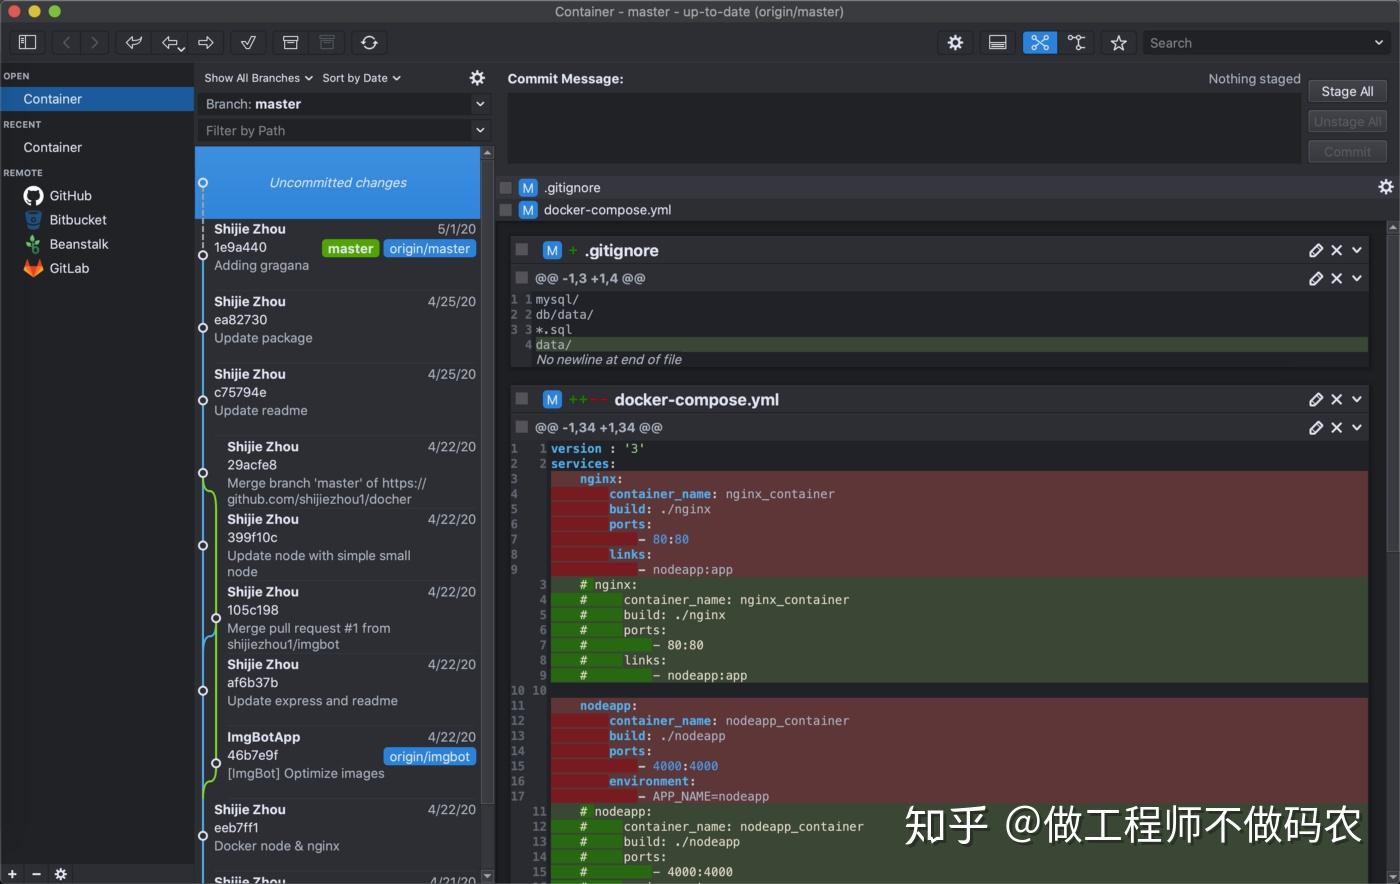This screenshot has height=884, width=1400.
Task: Open the Bitbucket entry in the sidebar
Action: 77,219
